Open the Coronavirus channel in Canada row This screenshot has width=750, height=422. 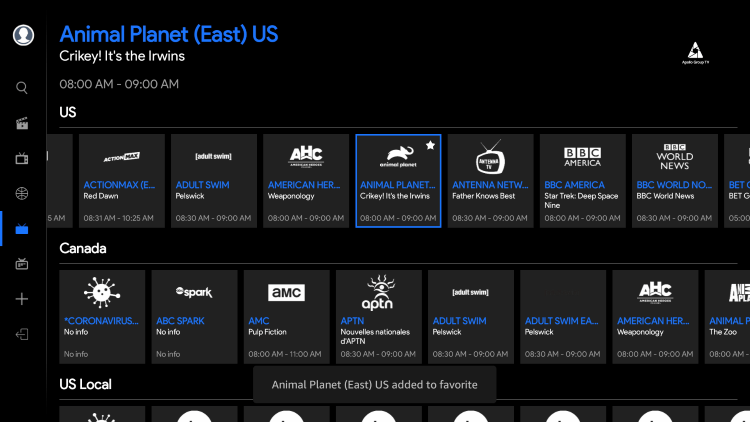pyautogui.click(x=102, y=316)
